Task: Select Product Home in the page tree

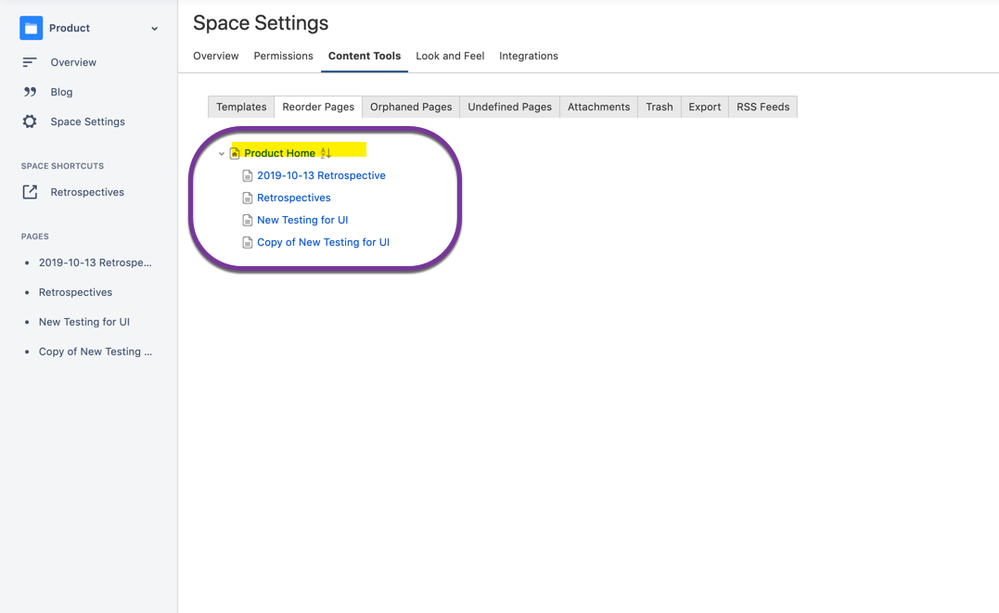Action: (x=279, y=153)
